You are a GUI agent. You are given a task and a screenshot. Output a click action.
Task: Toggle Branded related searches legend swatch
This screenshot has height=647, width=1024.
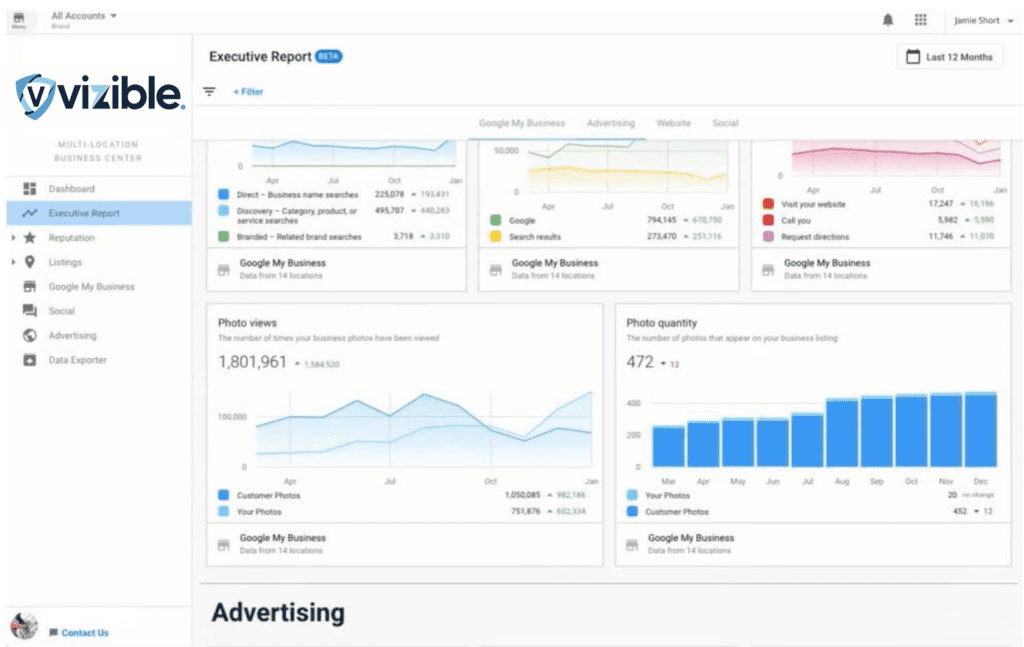[223, 236]
